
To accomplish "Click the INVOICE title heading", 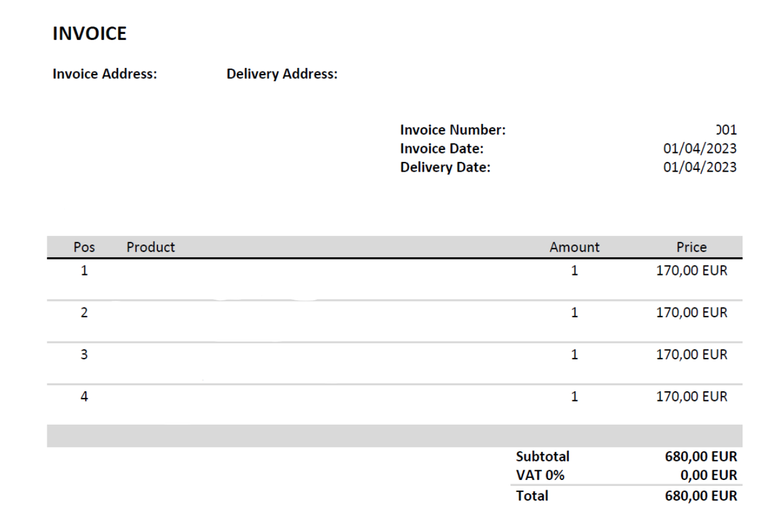I will click(x=89, y=34).
